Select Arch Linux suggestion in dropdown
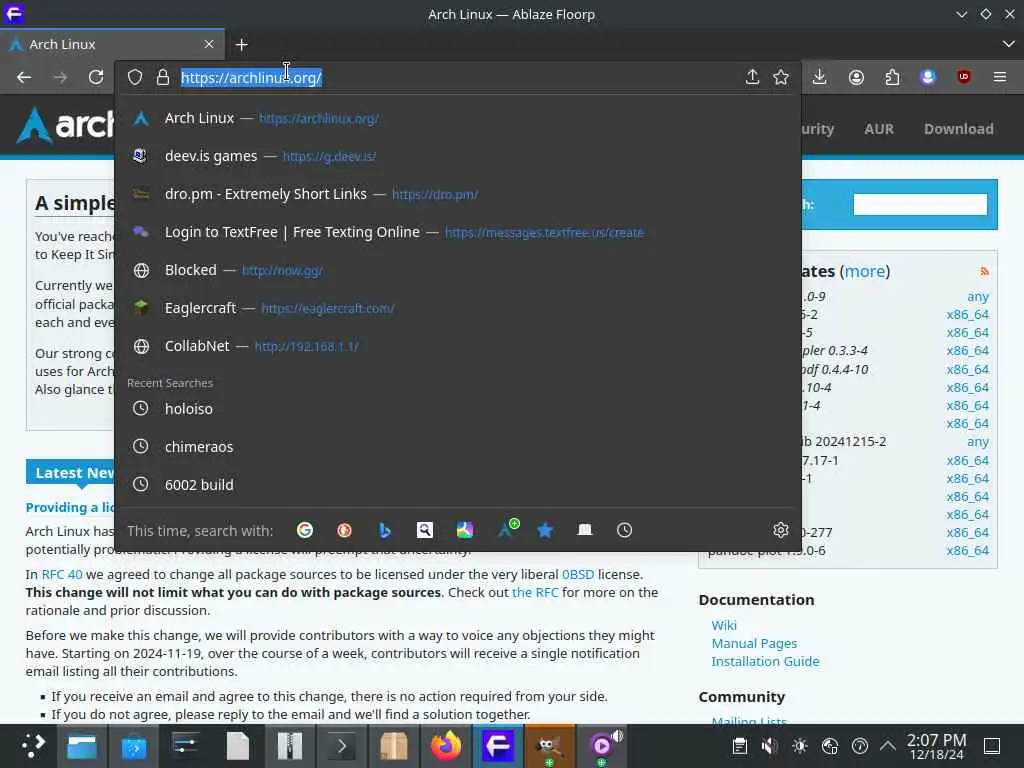This screenshot has width=1024, height=768. 458,118
